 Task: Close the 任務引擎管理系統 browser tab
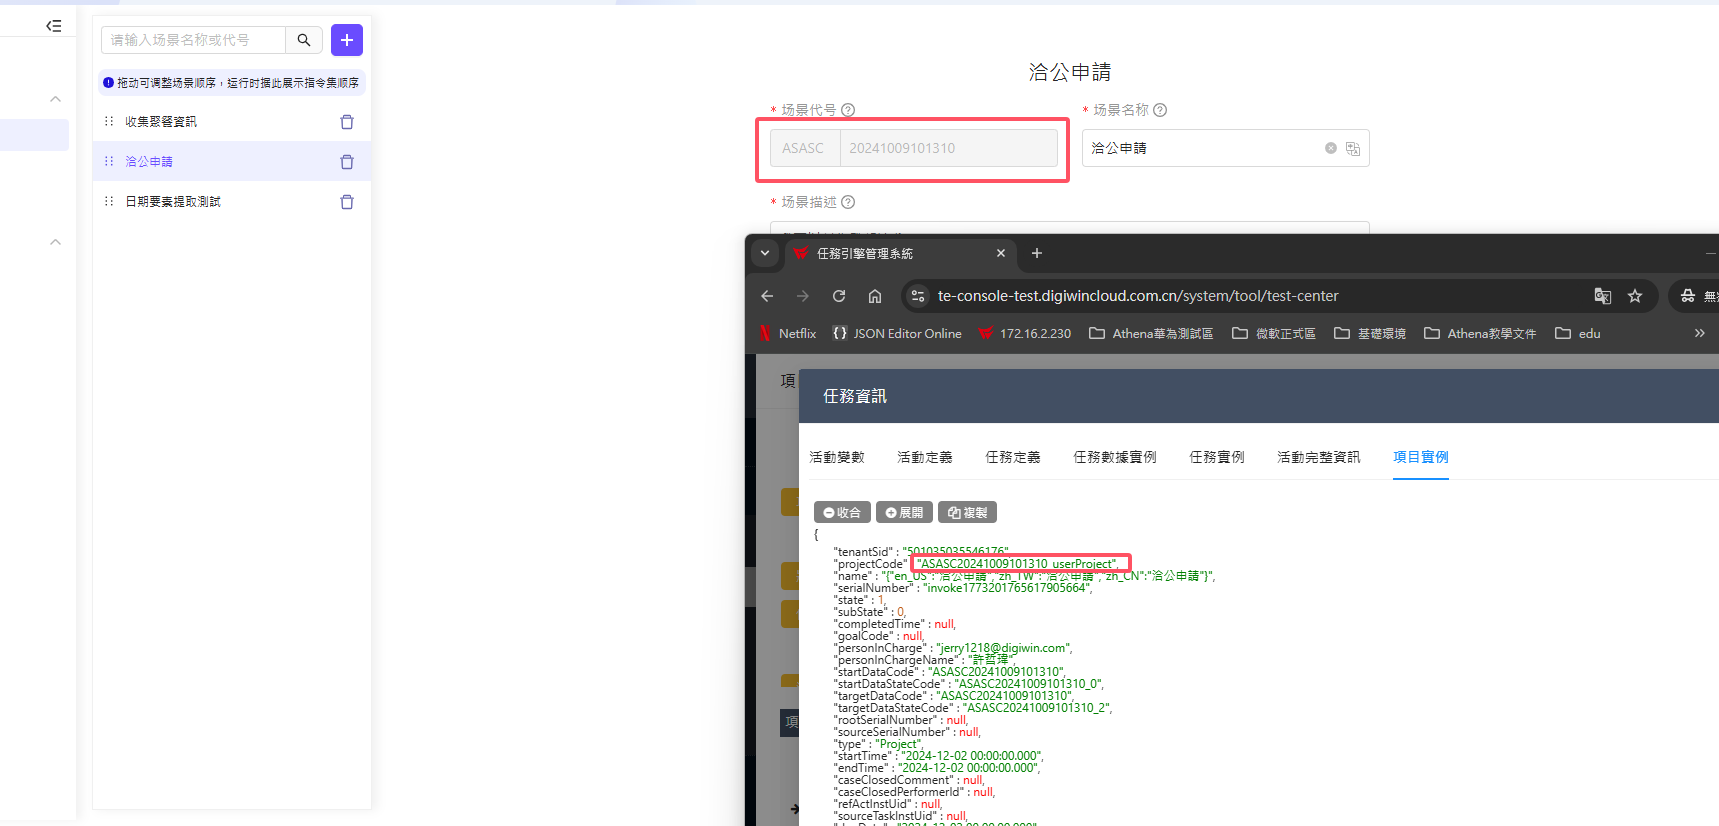[1001, 253]
